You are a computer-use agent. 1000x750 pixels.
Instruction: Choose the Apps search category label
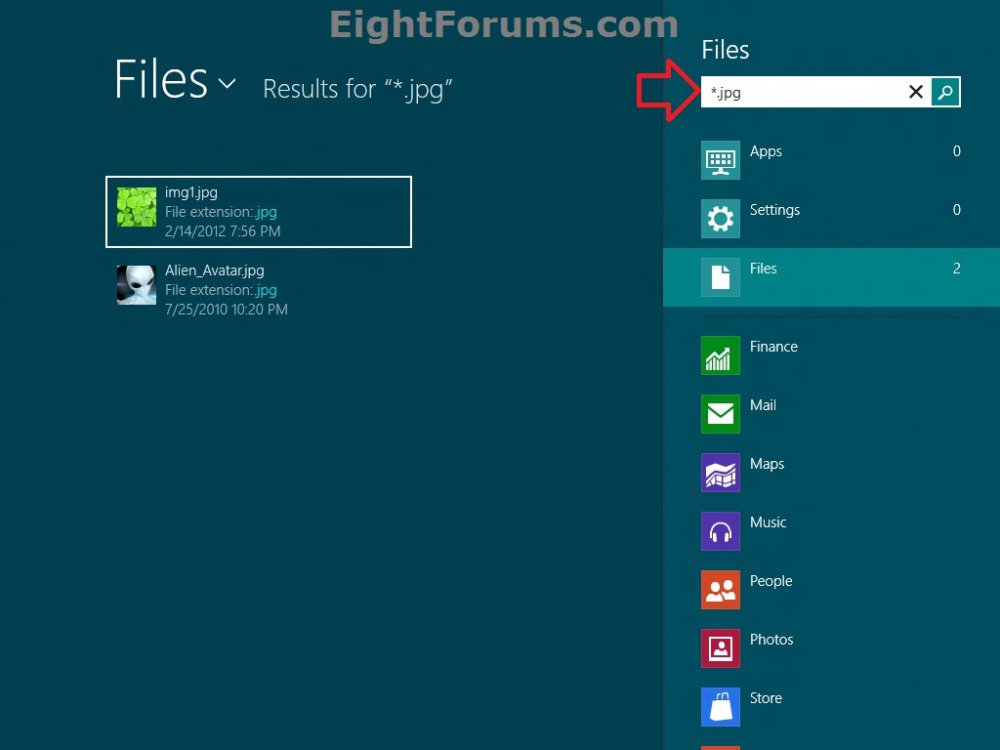point(766,152)
